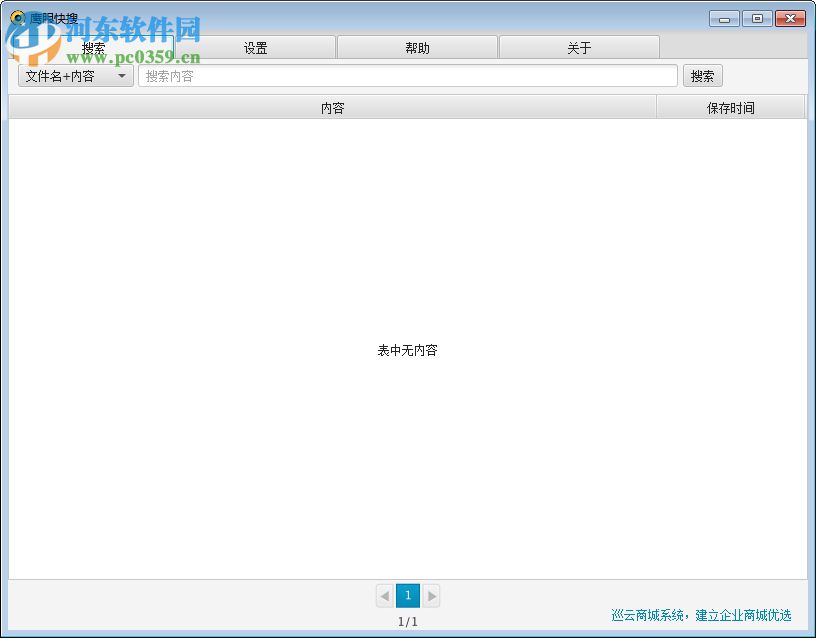The image size is (816, 638).
Task: Click the next page arrow icon
Action: click(431, 595)
